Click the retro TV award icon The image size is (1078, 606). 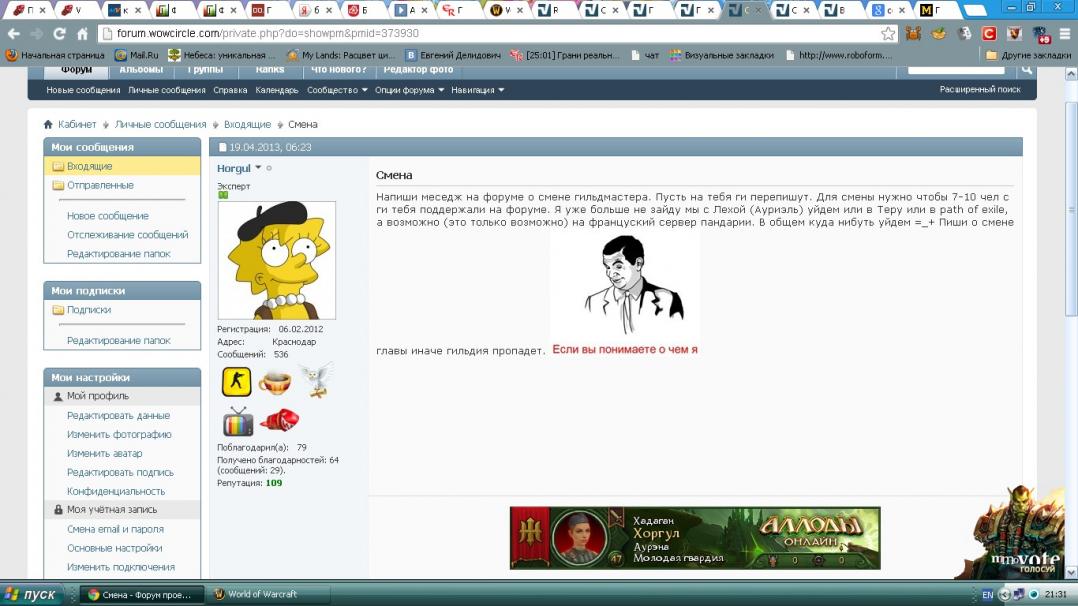pyautogui.click(x=237, y=421)
